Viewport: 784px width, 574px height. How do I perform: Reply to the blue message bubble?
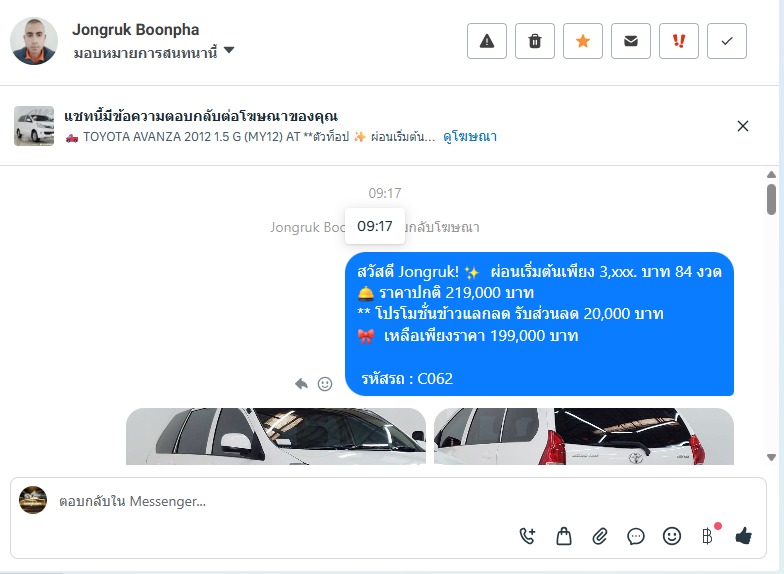click(x=301, y=384)
